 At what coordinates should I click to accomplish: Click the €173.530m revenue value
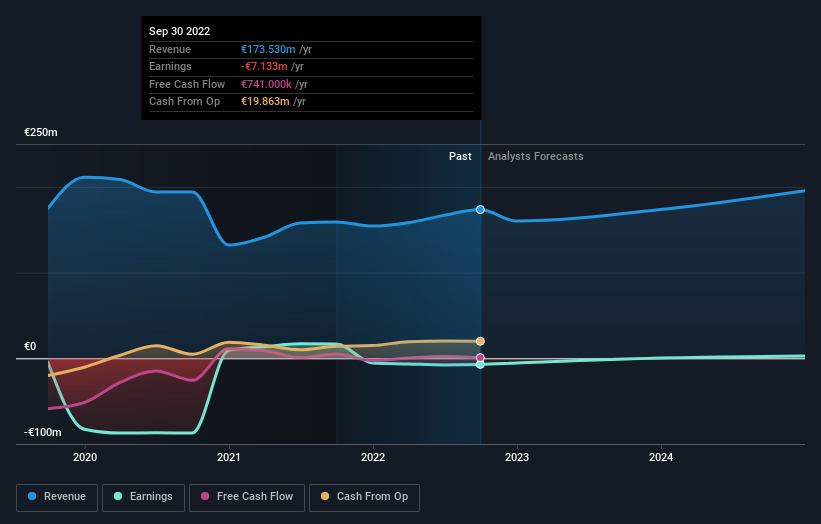tap(268, 49)
